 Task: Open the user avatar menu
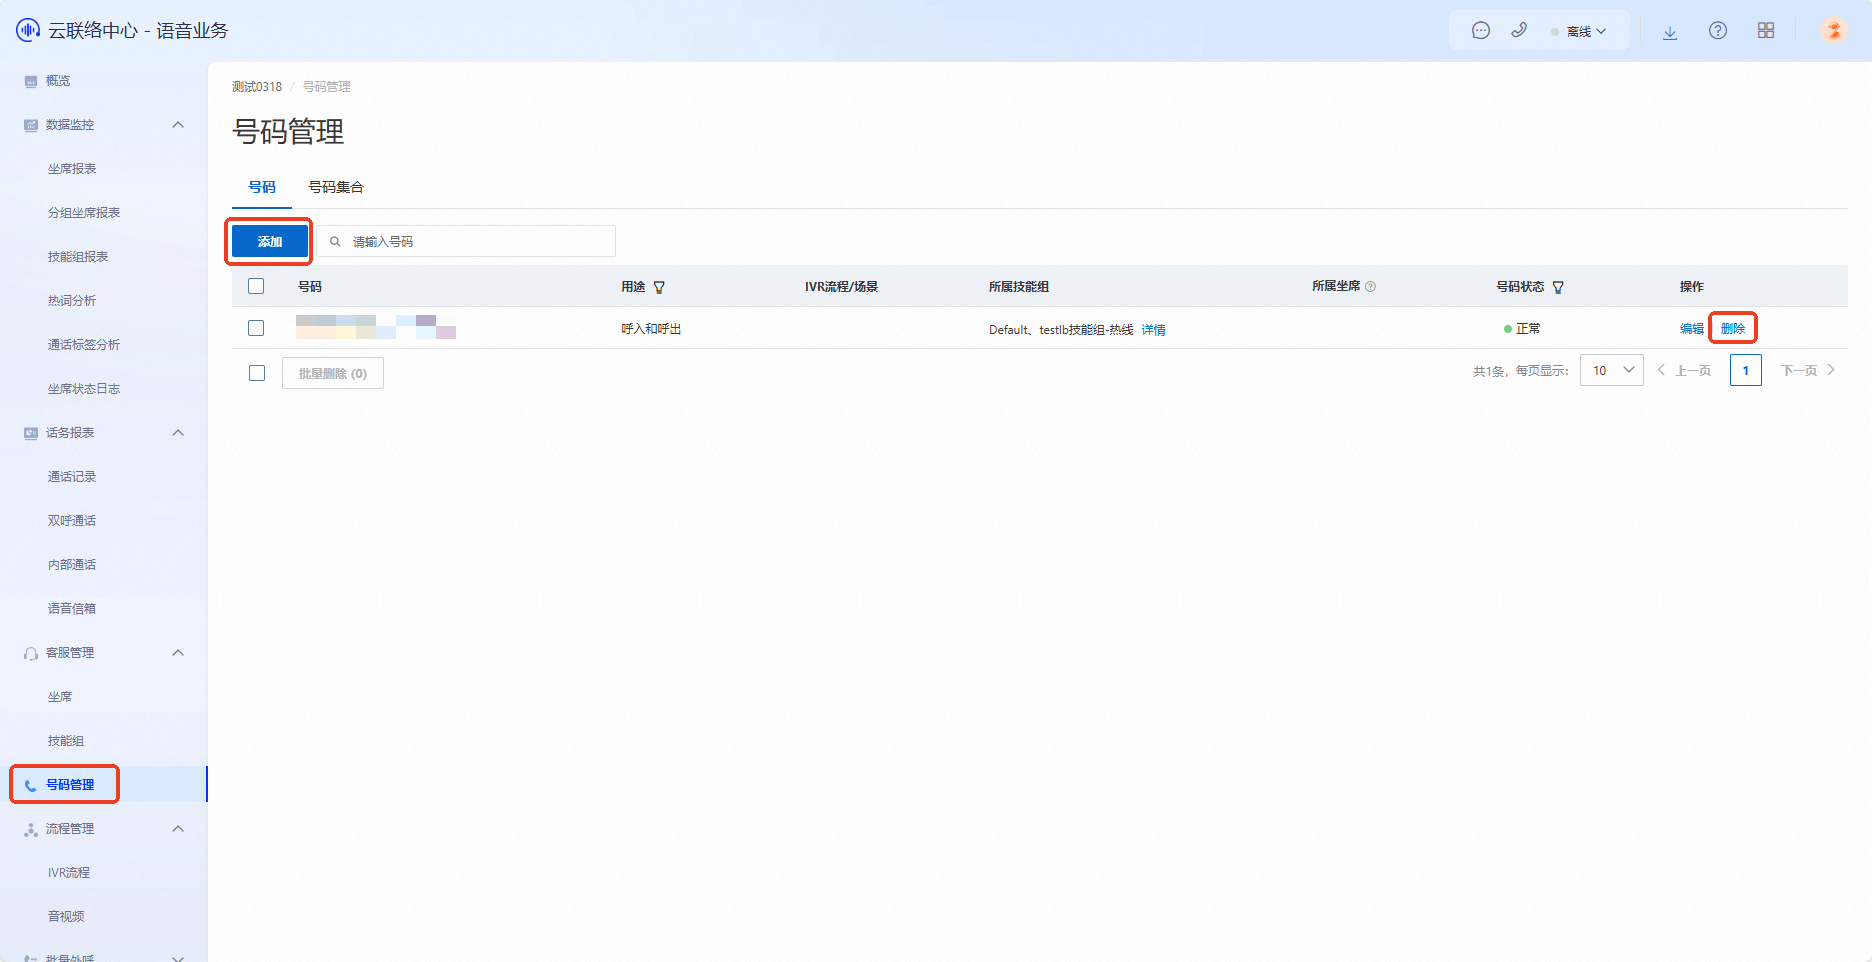(x=1833, y=30)
